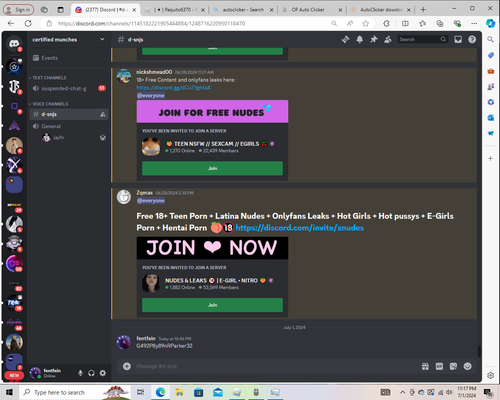
Task: Go back with the browser back arrow
Action: [x=11, y=23]
